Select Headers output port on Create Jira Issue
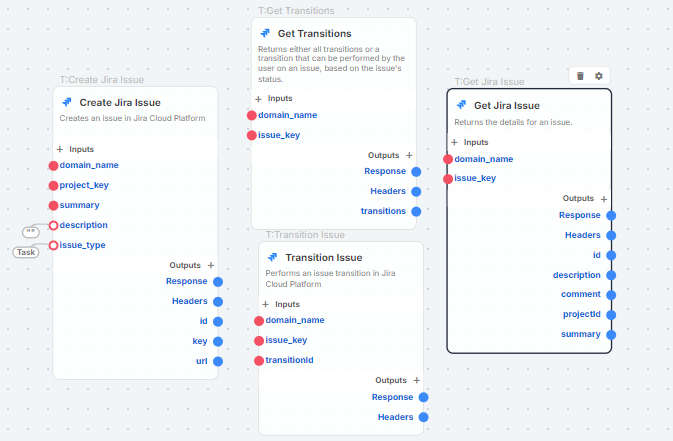The width and height of the screenshot is (673, 441). (x=218, y=301)
